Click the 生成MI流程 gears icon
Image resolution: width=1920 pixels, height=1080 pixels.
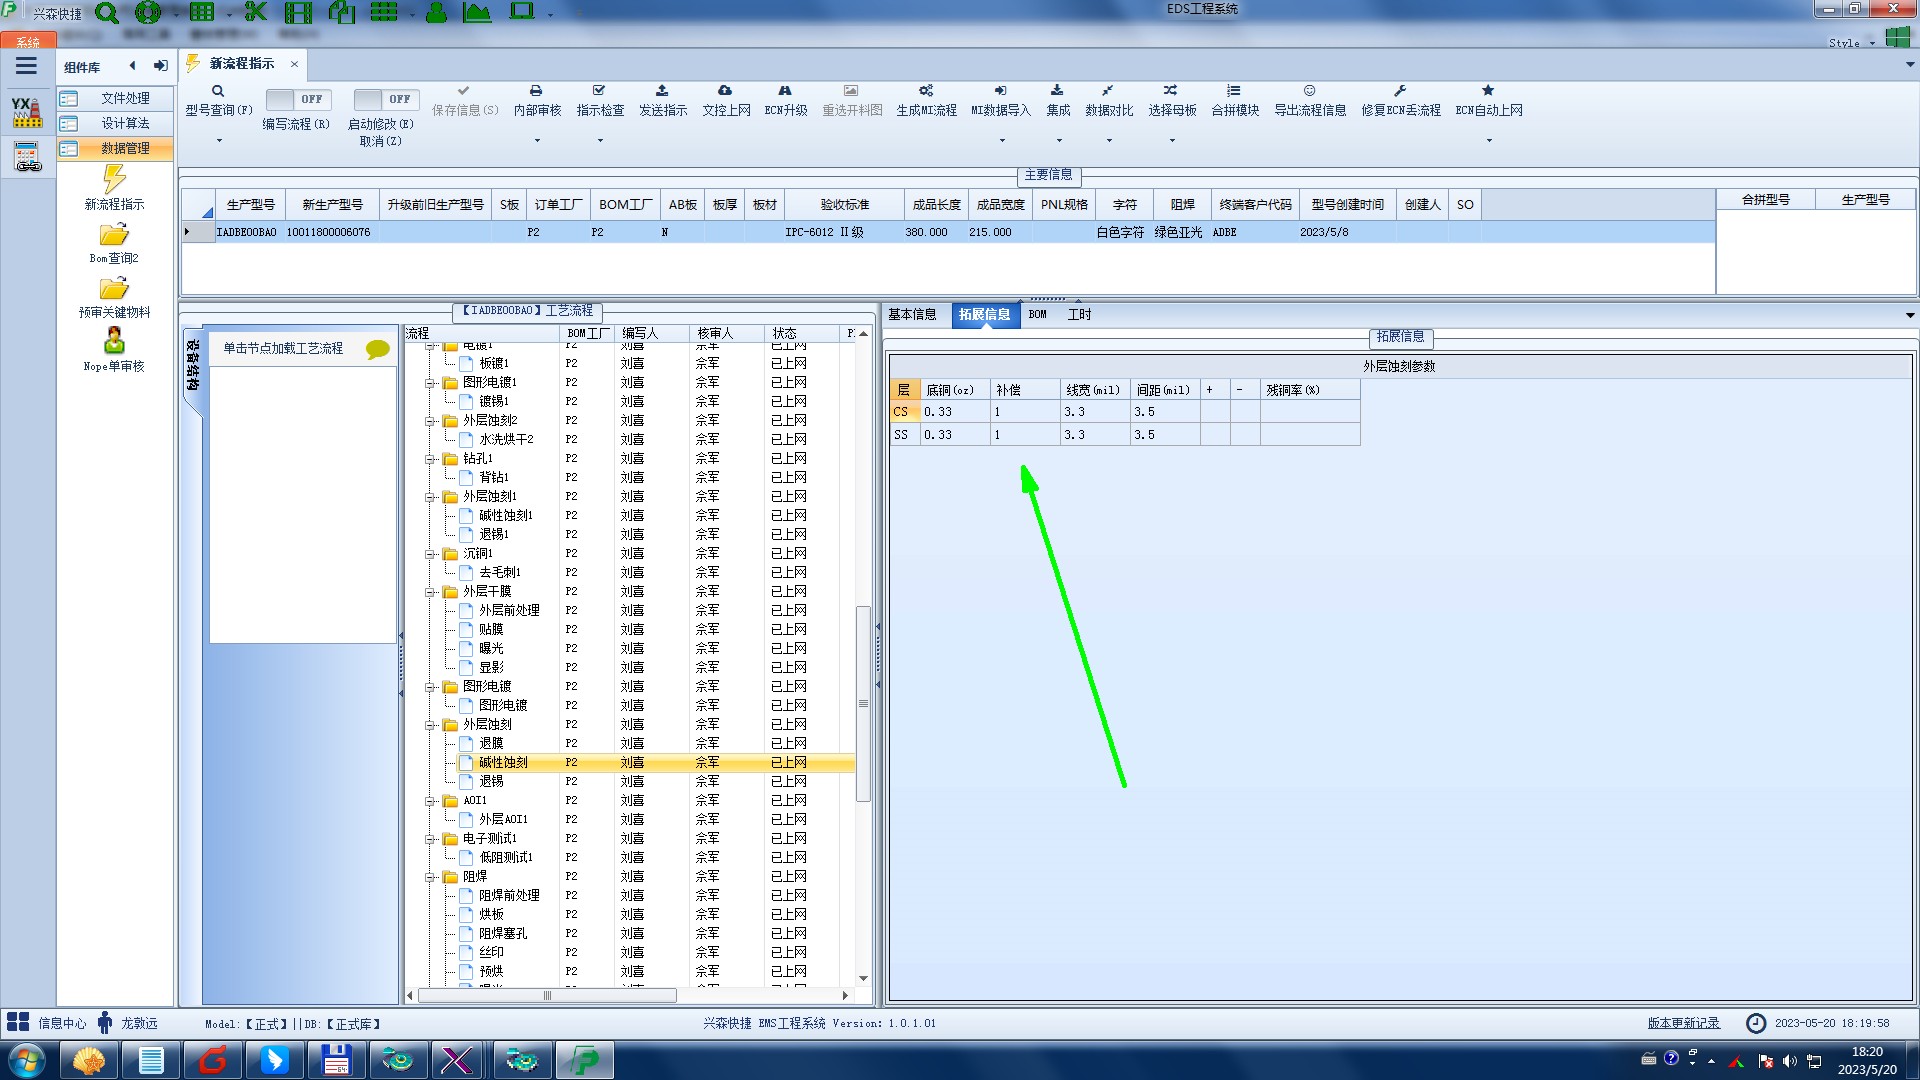point(926,91)
